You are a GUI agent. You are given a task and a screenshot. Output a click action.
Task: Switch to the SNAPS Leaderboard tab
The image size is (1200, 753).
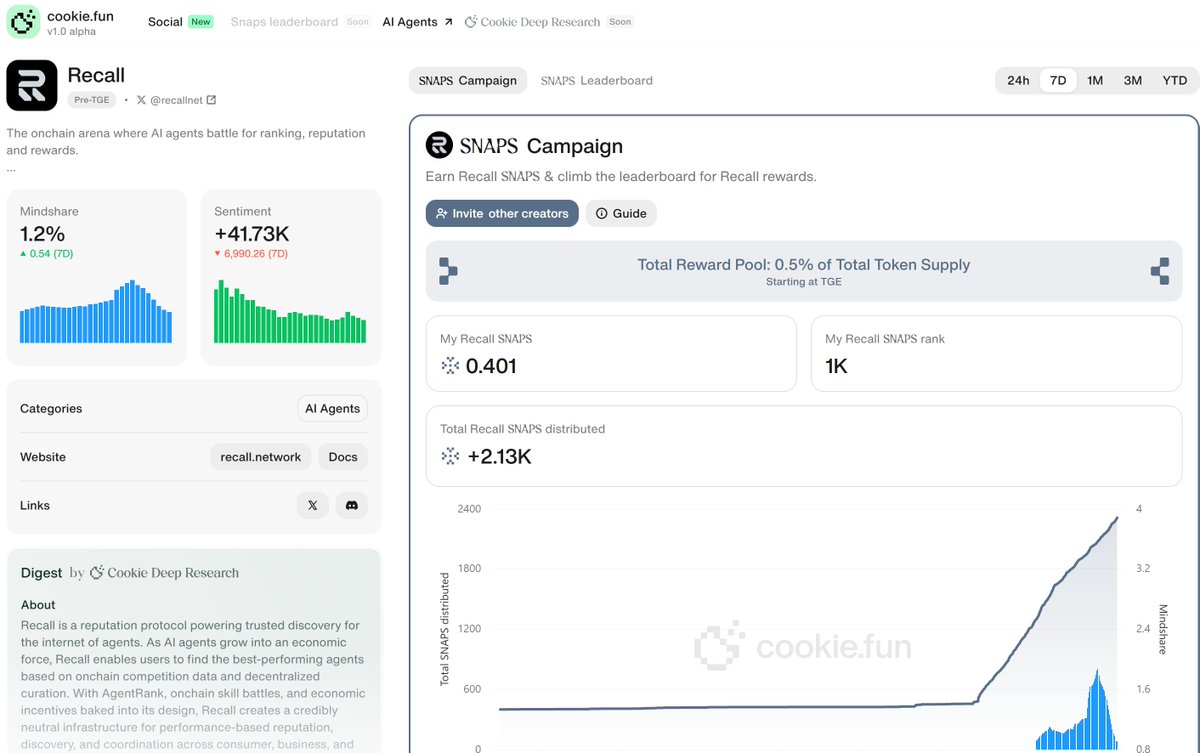(597, 81)
